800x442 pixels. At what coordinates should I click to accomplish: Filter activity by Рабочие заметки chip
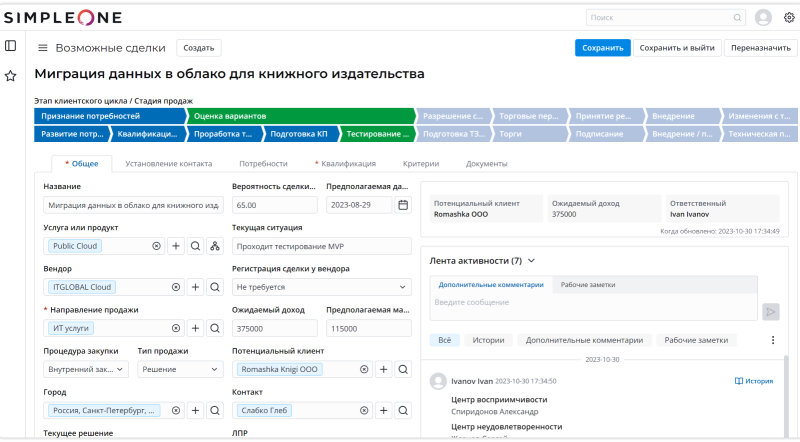696,340
